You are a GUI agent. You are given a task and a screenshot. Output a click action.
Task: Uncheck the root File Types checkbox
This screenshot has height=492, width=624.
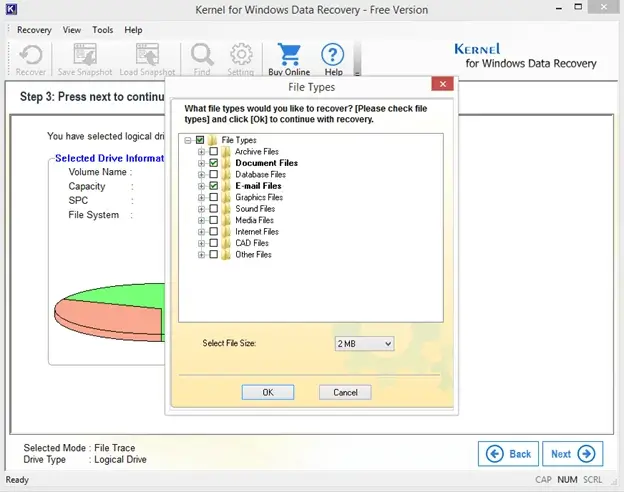point(200,140)
